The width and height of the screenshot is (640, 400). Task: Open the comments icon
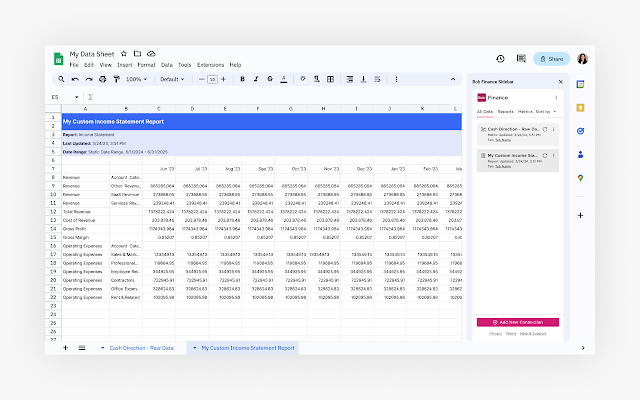tap(521, 59)
